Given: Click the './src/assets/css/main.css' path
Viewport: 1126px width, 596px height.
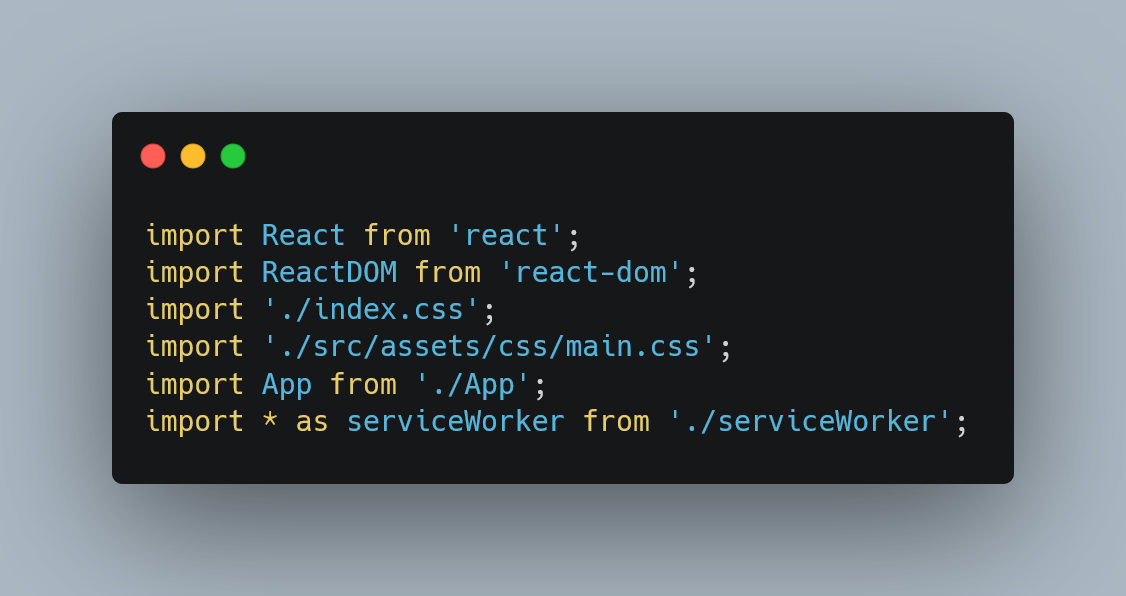Looking at the screenshot, I should (489, 347).
